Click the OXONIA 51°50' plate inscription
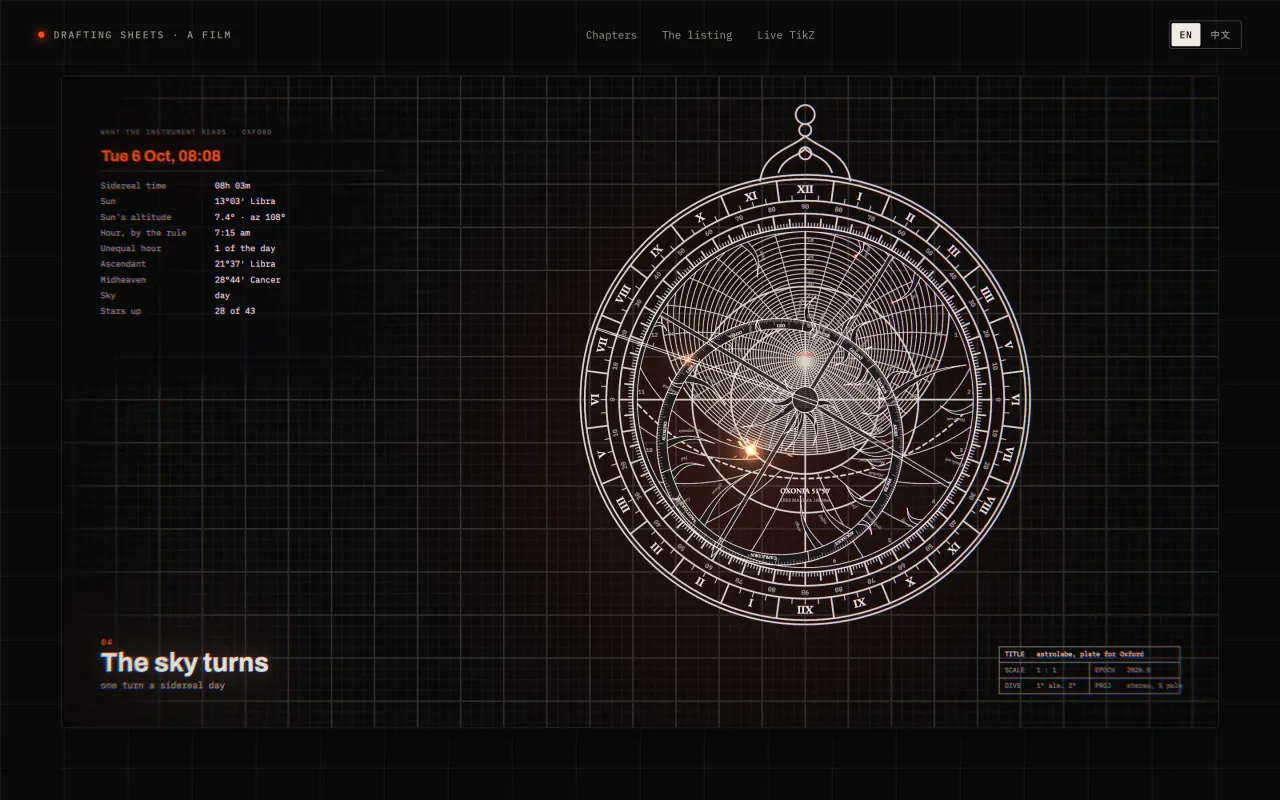The height and width of the screenshot is (800, 1280). pyautogui.click(x=805, y=491)
